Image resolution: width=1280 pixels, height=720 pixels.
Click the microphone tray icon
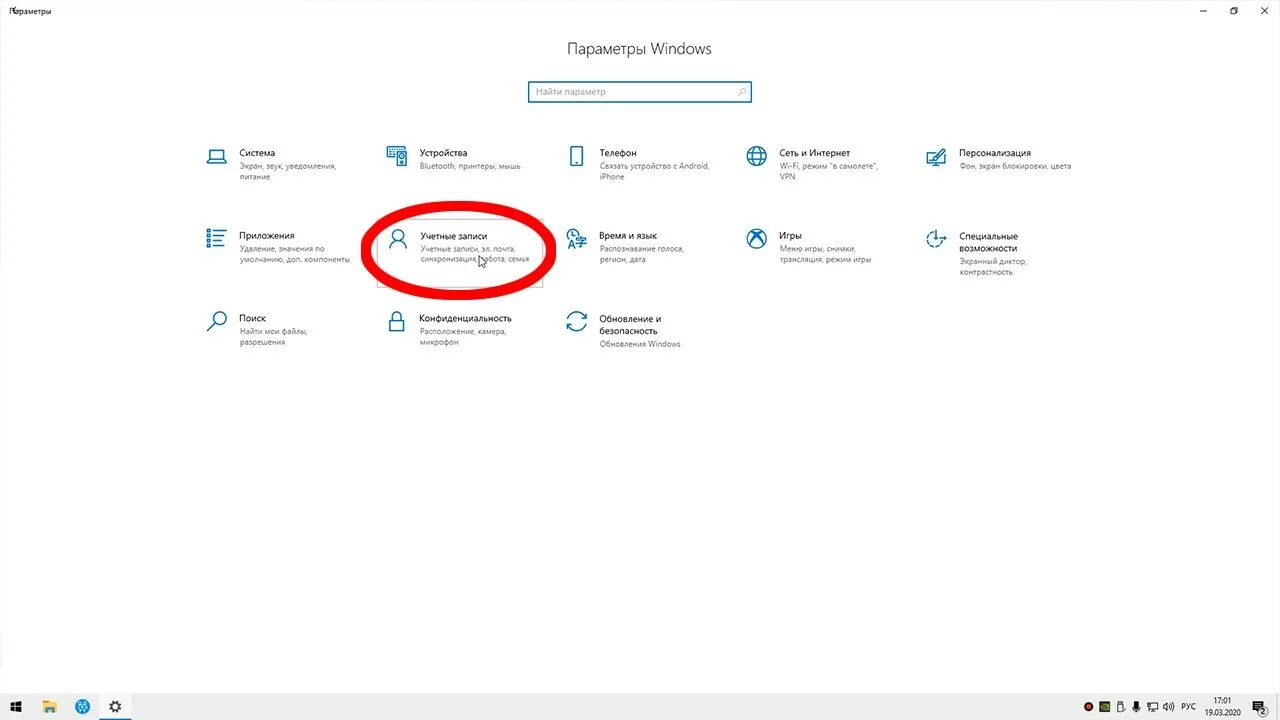click(1138, 707)
